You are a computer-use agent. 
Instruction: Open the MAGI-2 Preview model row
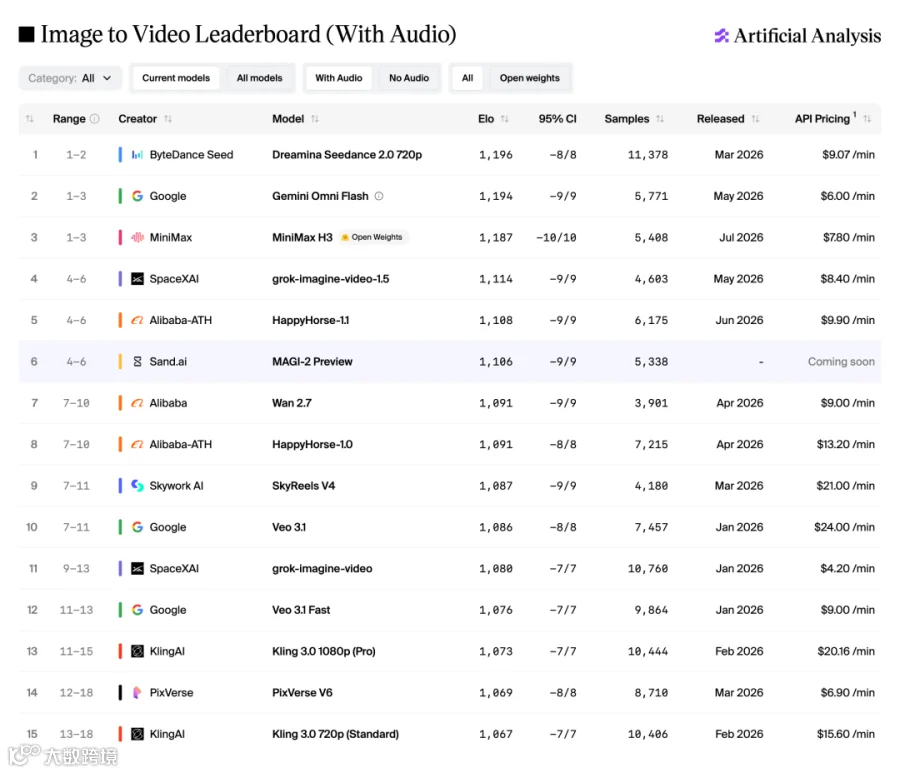point(450,362)
